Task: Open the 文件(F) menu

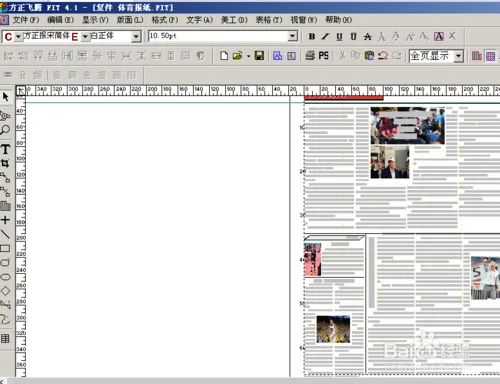Action: (x=26, y=20)
